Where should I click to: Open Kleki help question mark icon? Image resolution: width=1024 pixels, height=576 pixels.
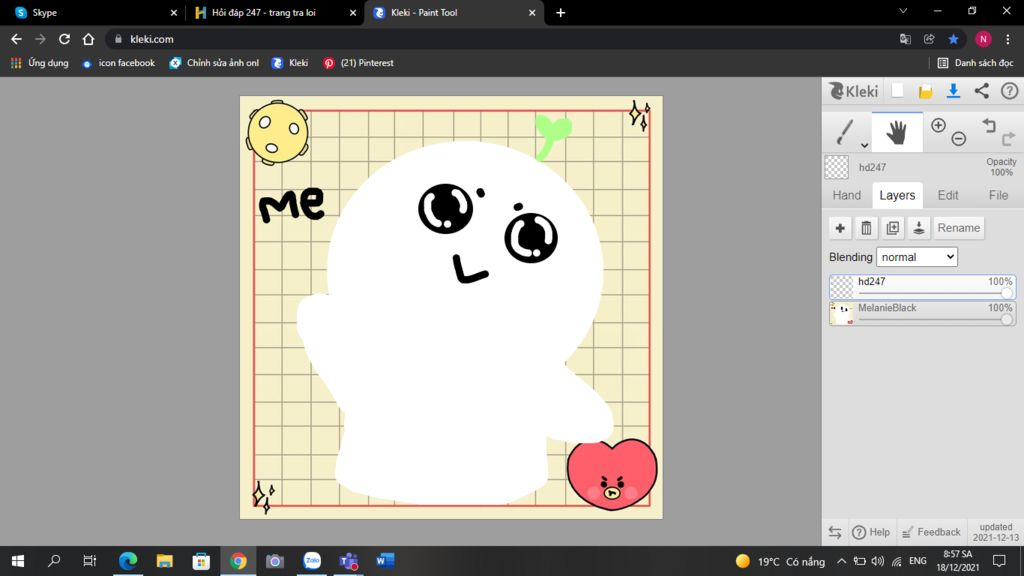1010,91
